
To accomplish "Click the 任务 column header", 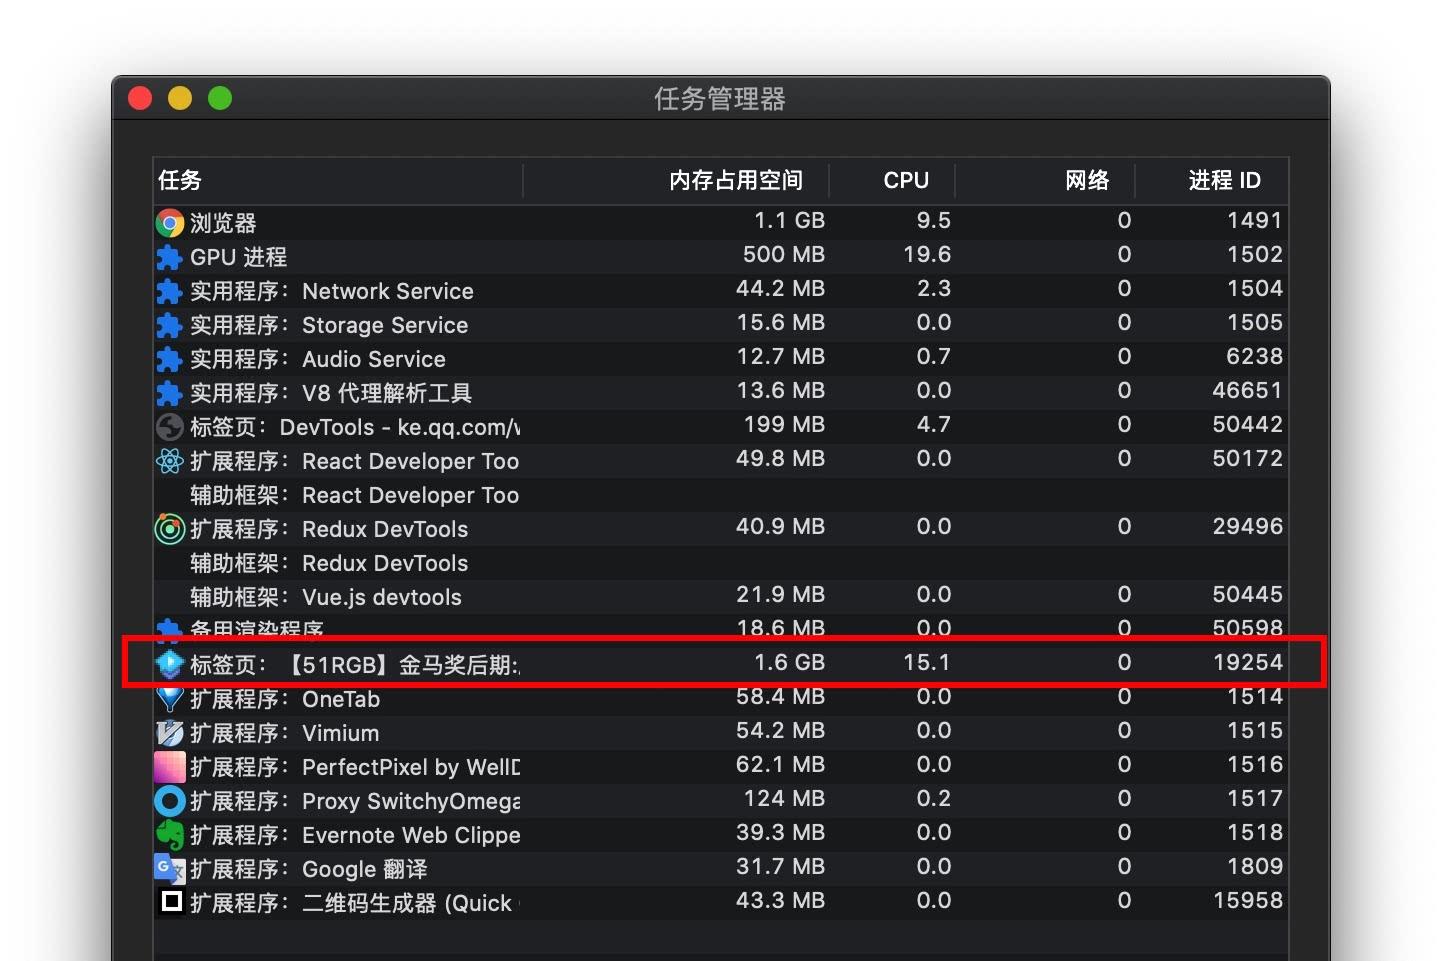I will point(180,180).
